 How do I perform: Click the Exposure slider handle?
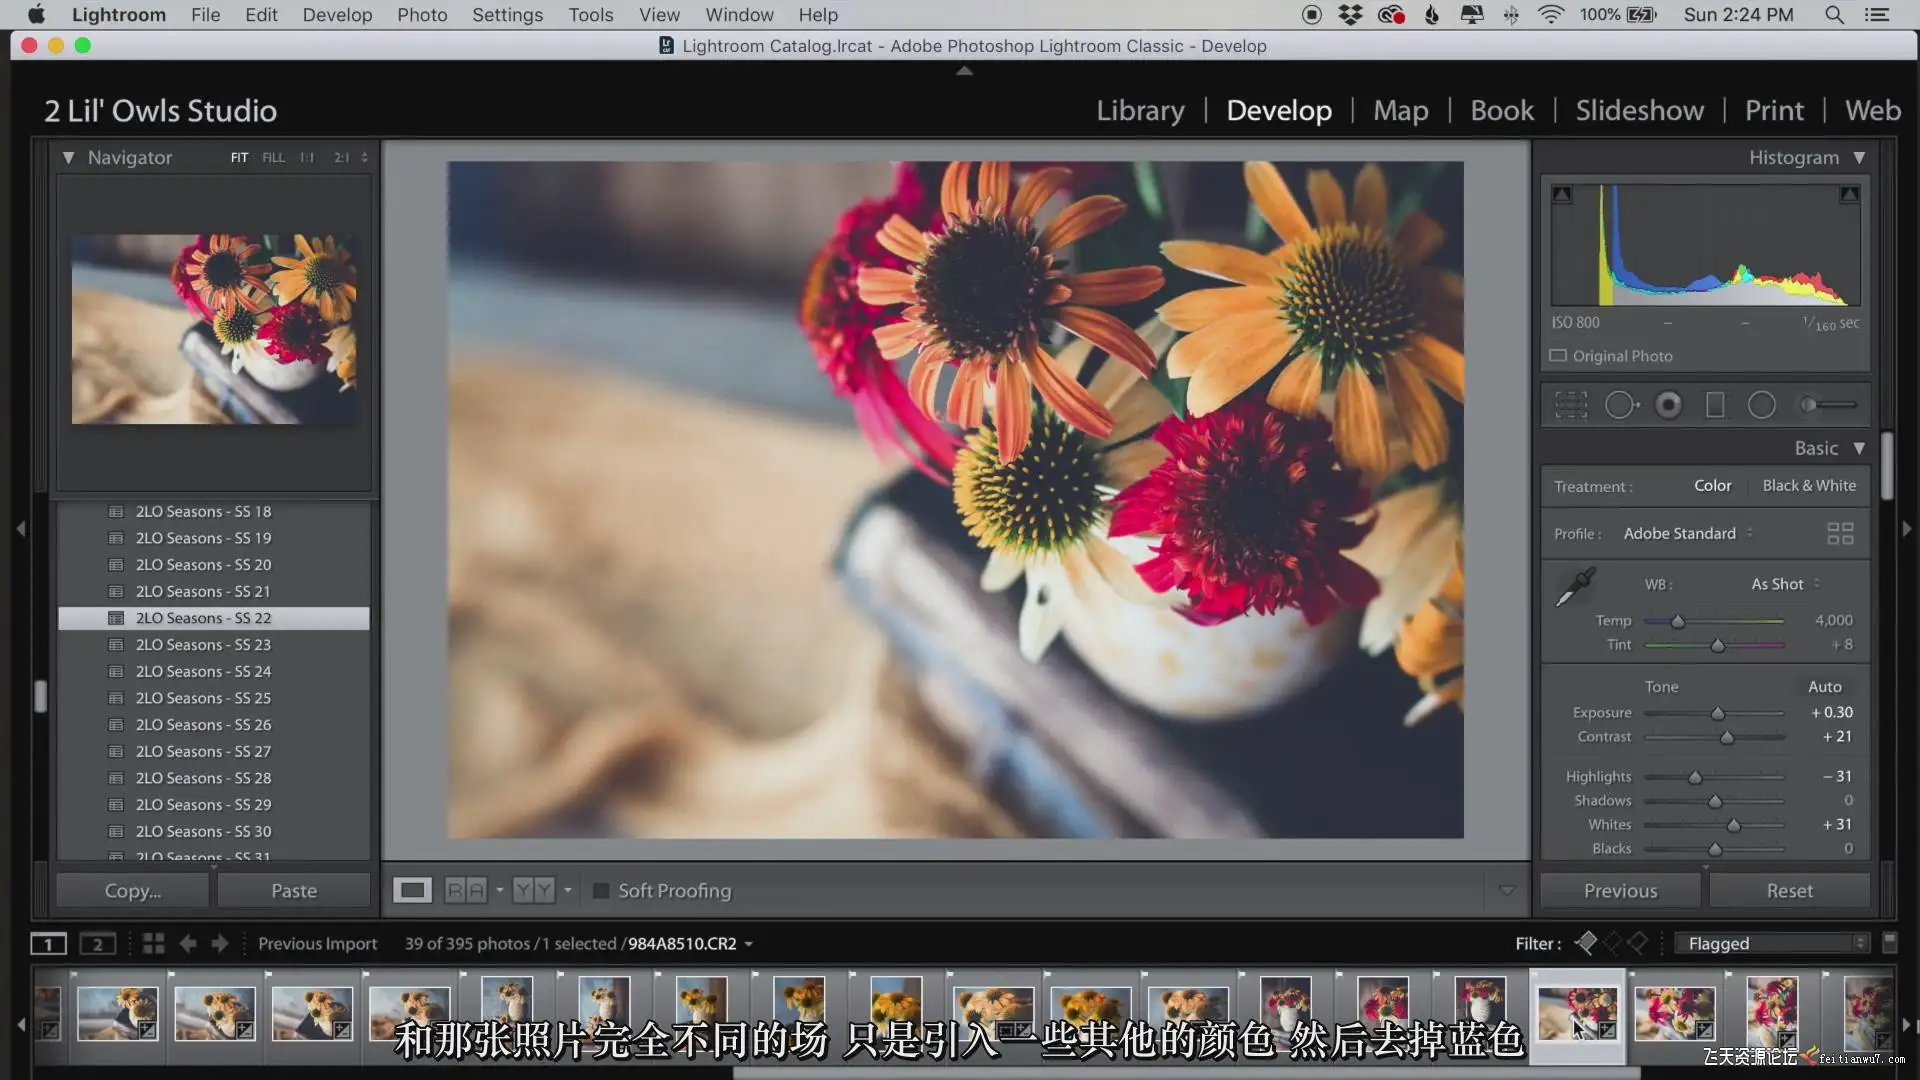tap(1718, 714)
